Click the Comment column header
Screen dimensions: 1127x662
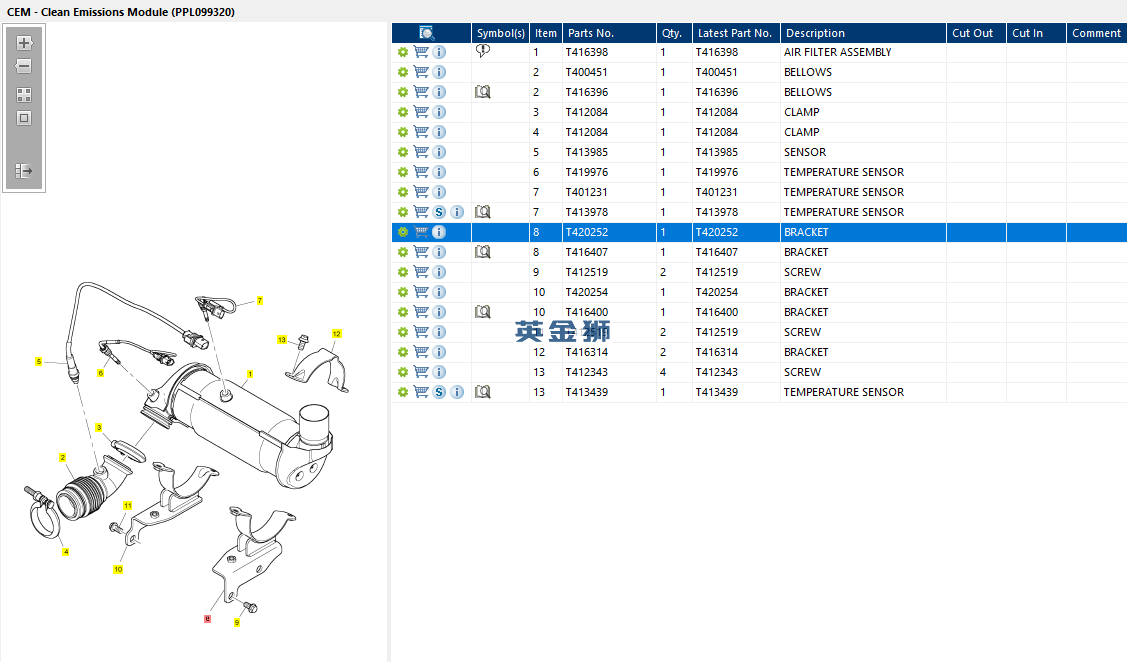coord(1096,33)
